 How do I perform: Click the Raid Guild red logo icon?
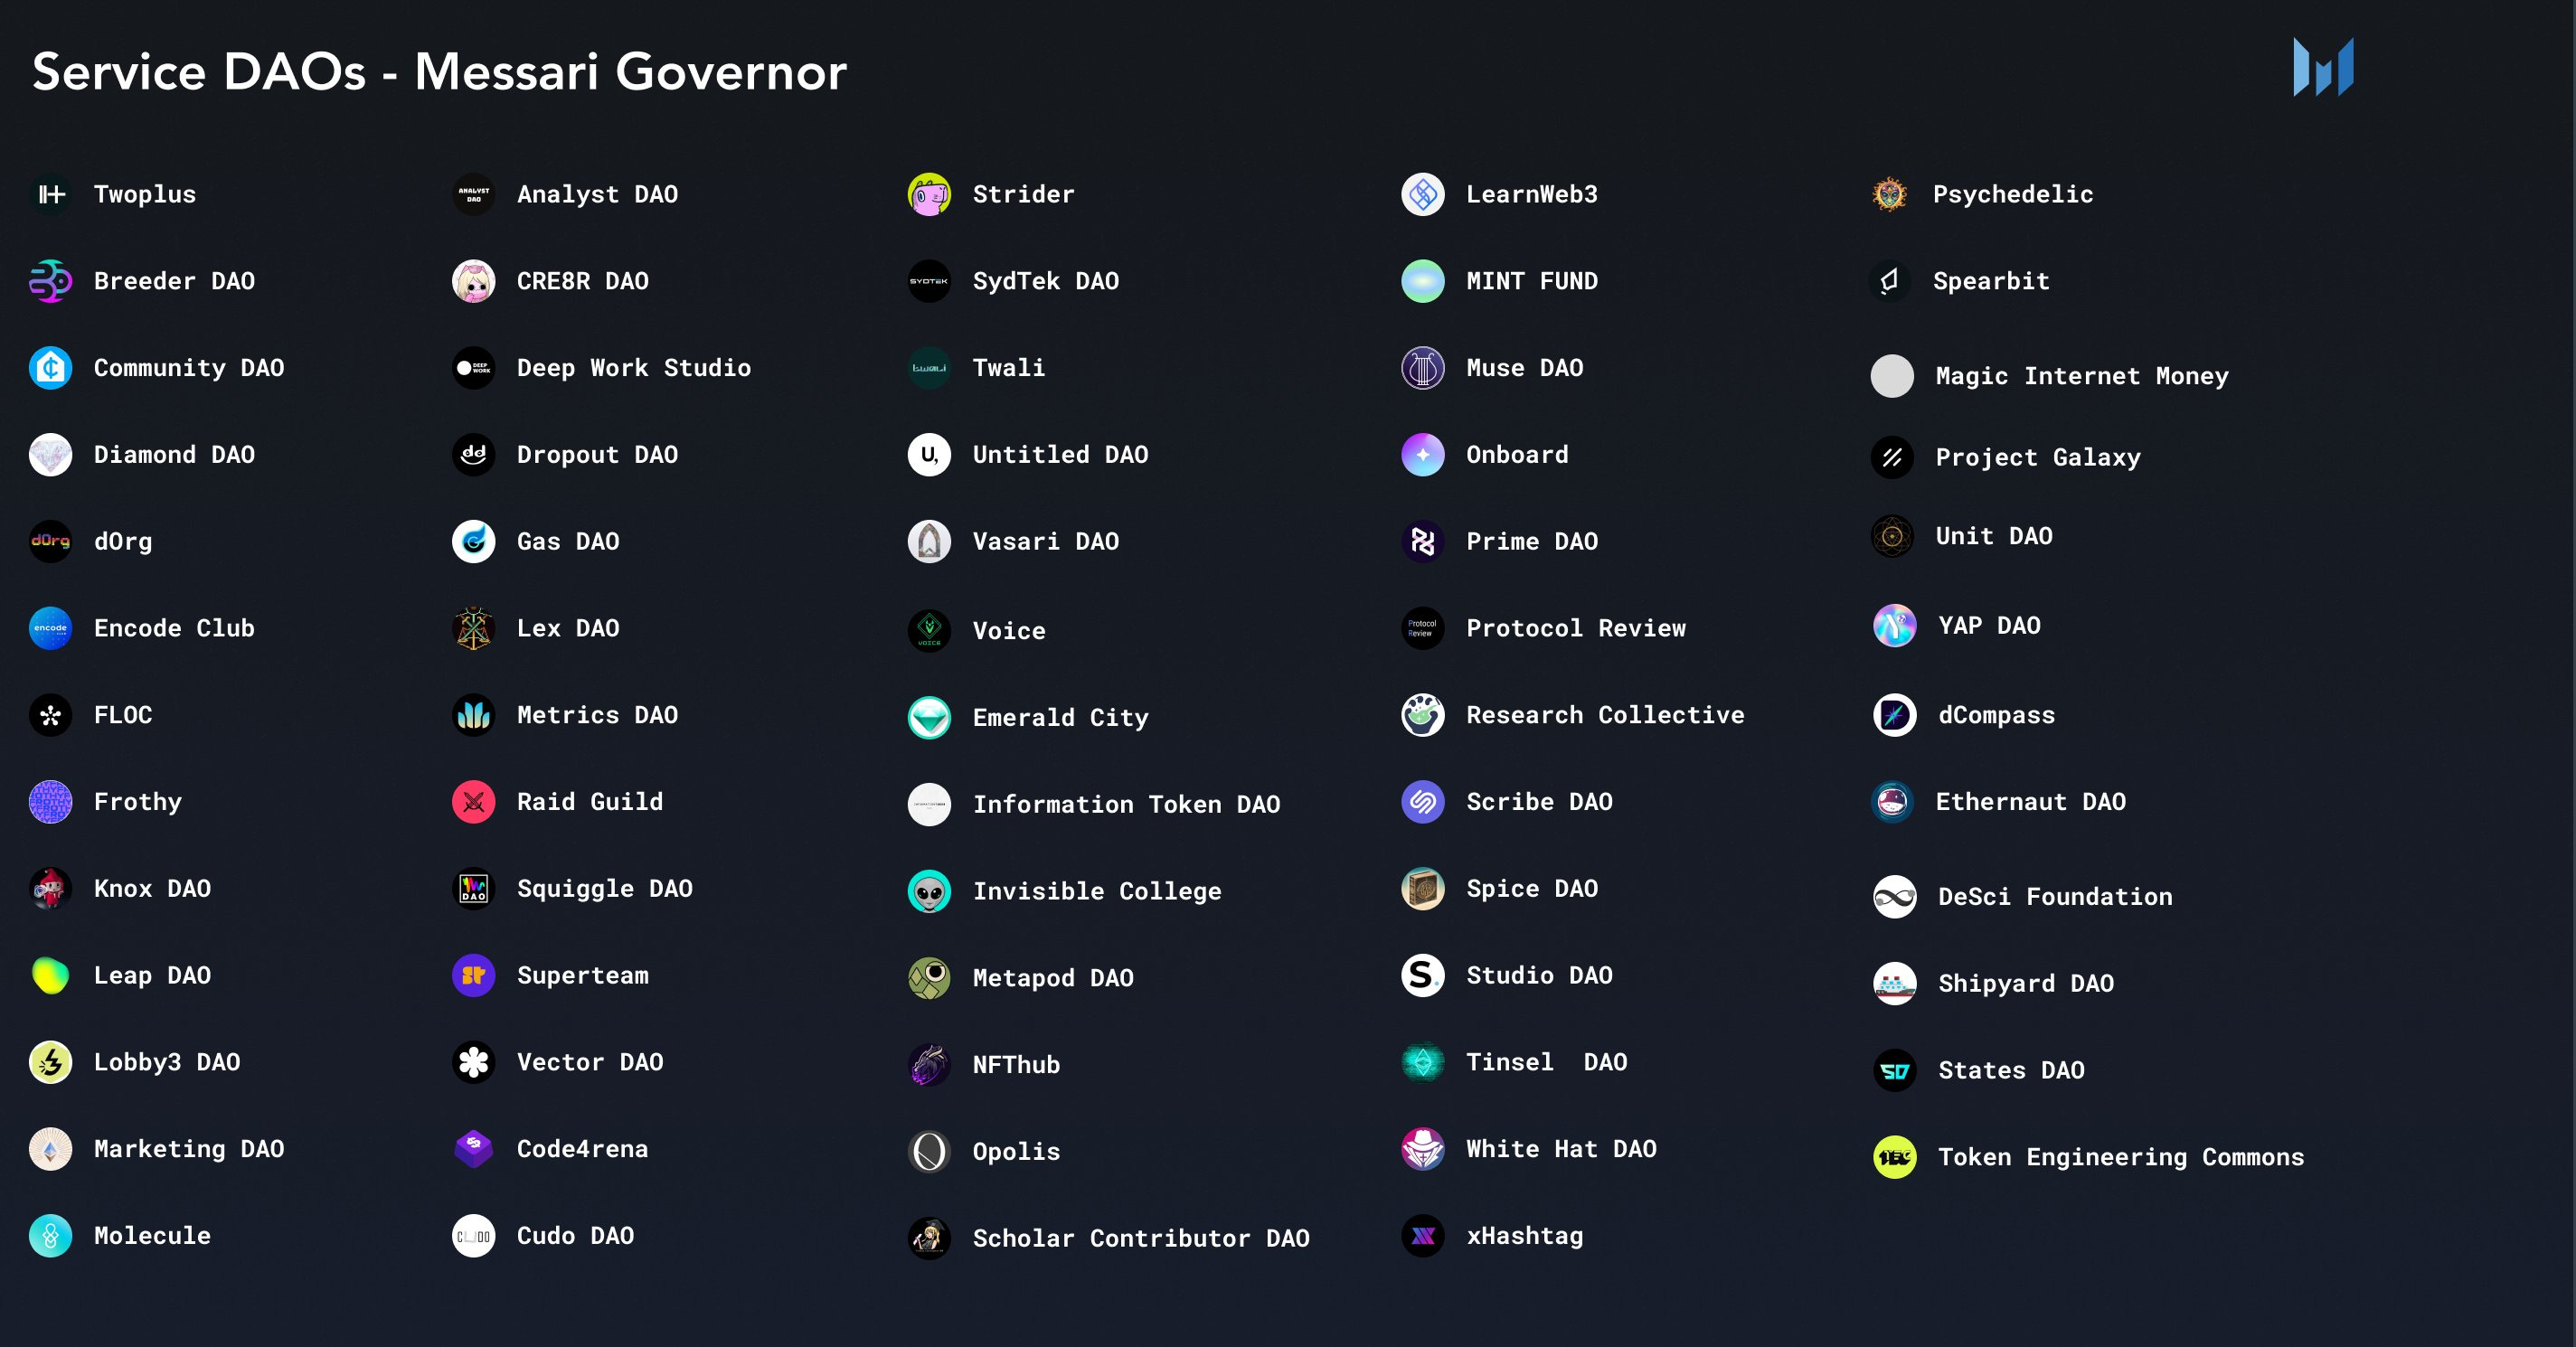pyautogui.click(x=473, y=802)
